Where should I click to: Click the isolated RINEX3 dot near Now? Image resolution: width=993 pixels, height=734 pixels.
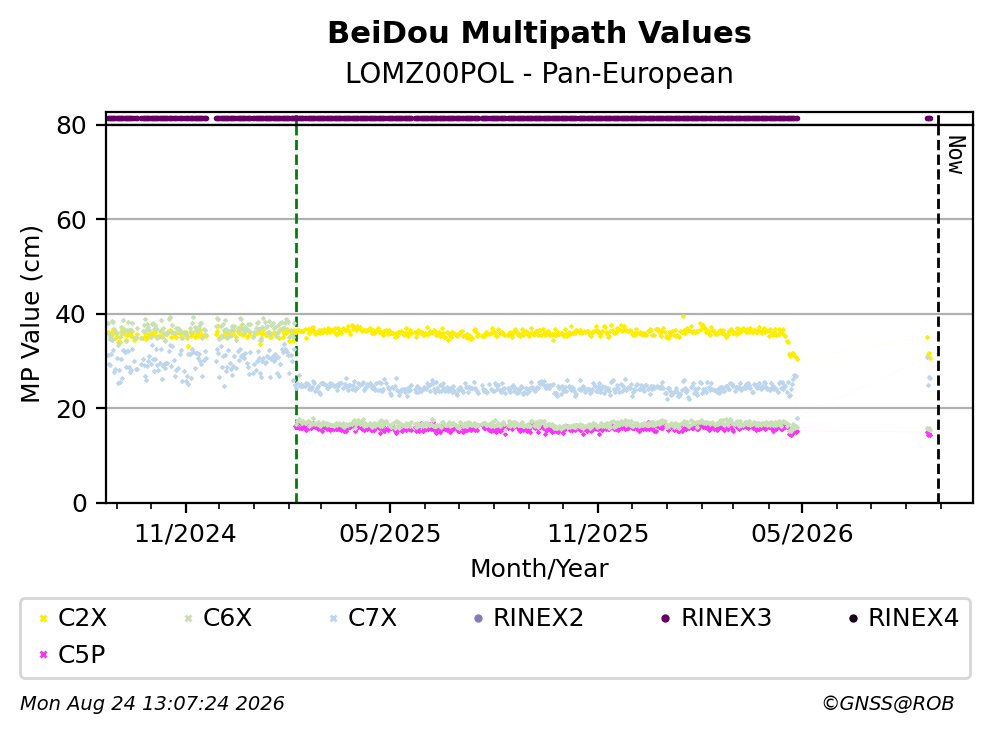pos(929,118)
